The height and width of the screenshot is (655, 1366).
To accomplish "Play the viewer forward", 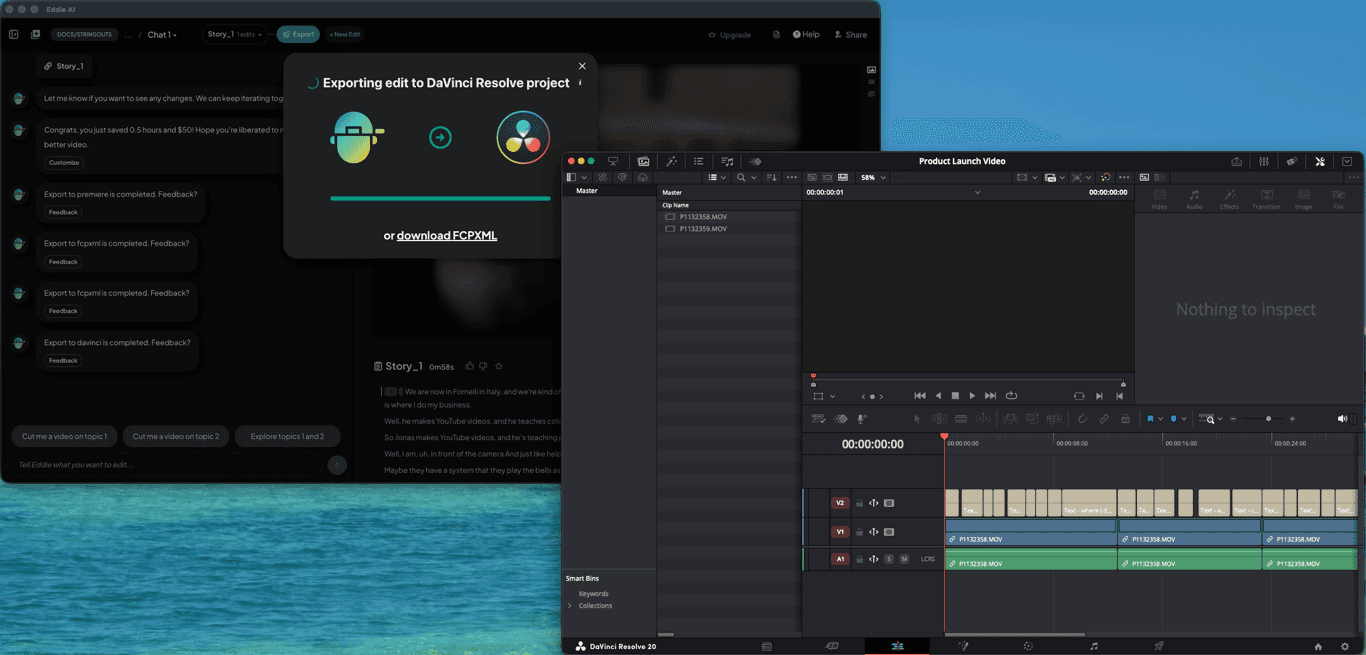I will click(x=972, y=396).
